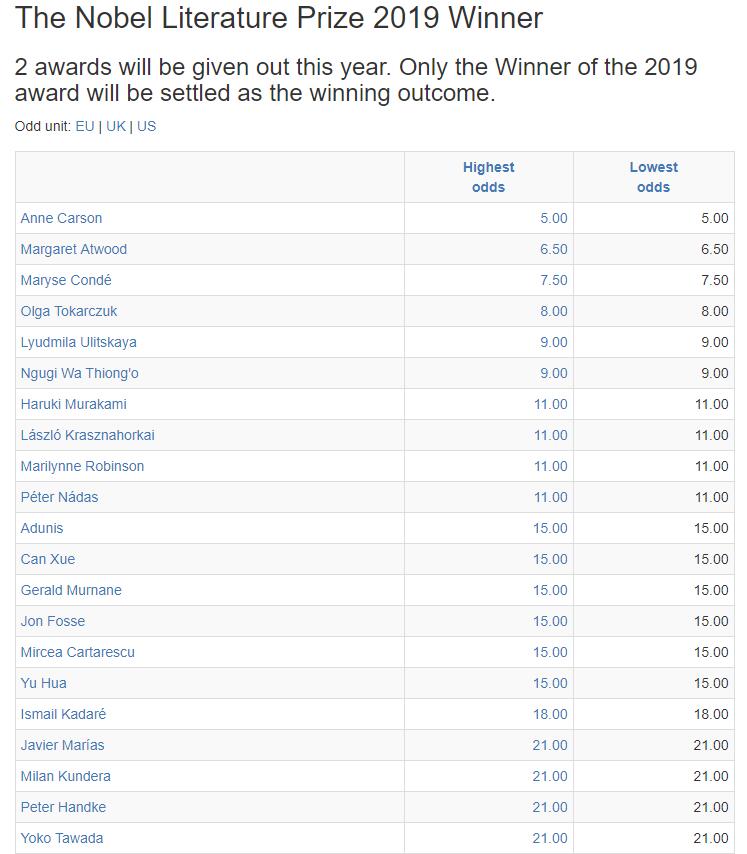Open Péter Nádas entry
This screenshot has height=854, width=747.
[x=59, y=497]
